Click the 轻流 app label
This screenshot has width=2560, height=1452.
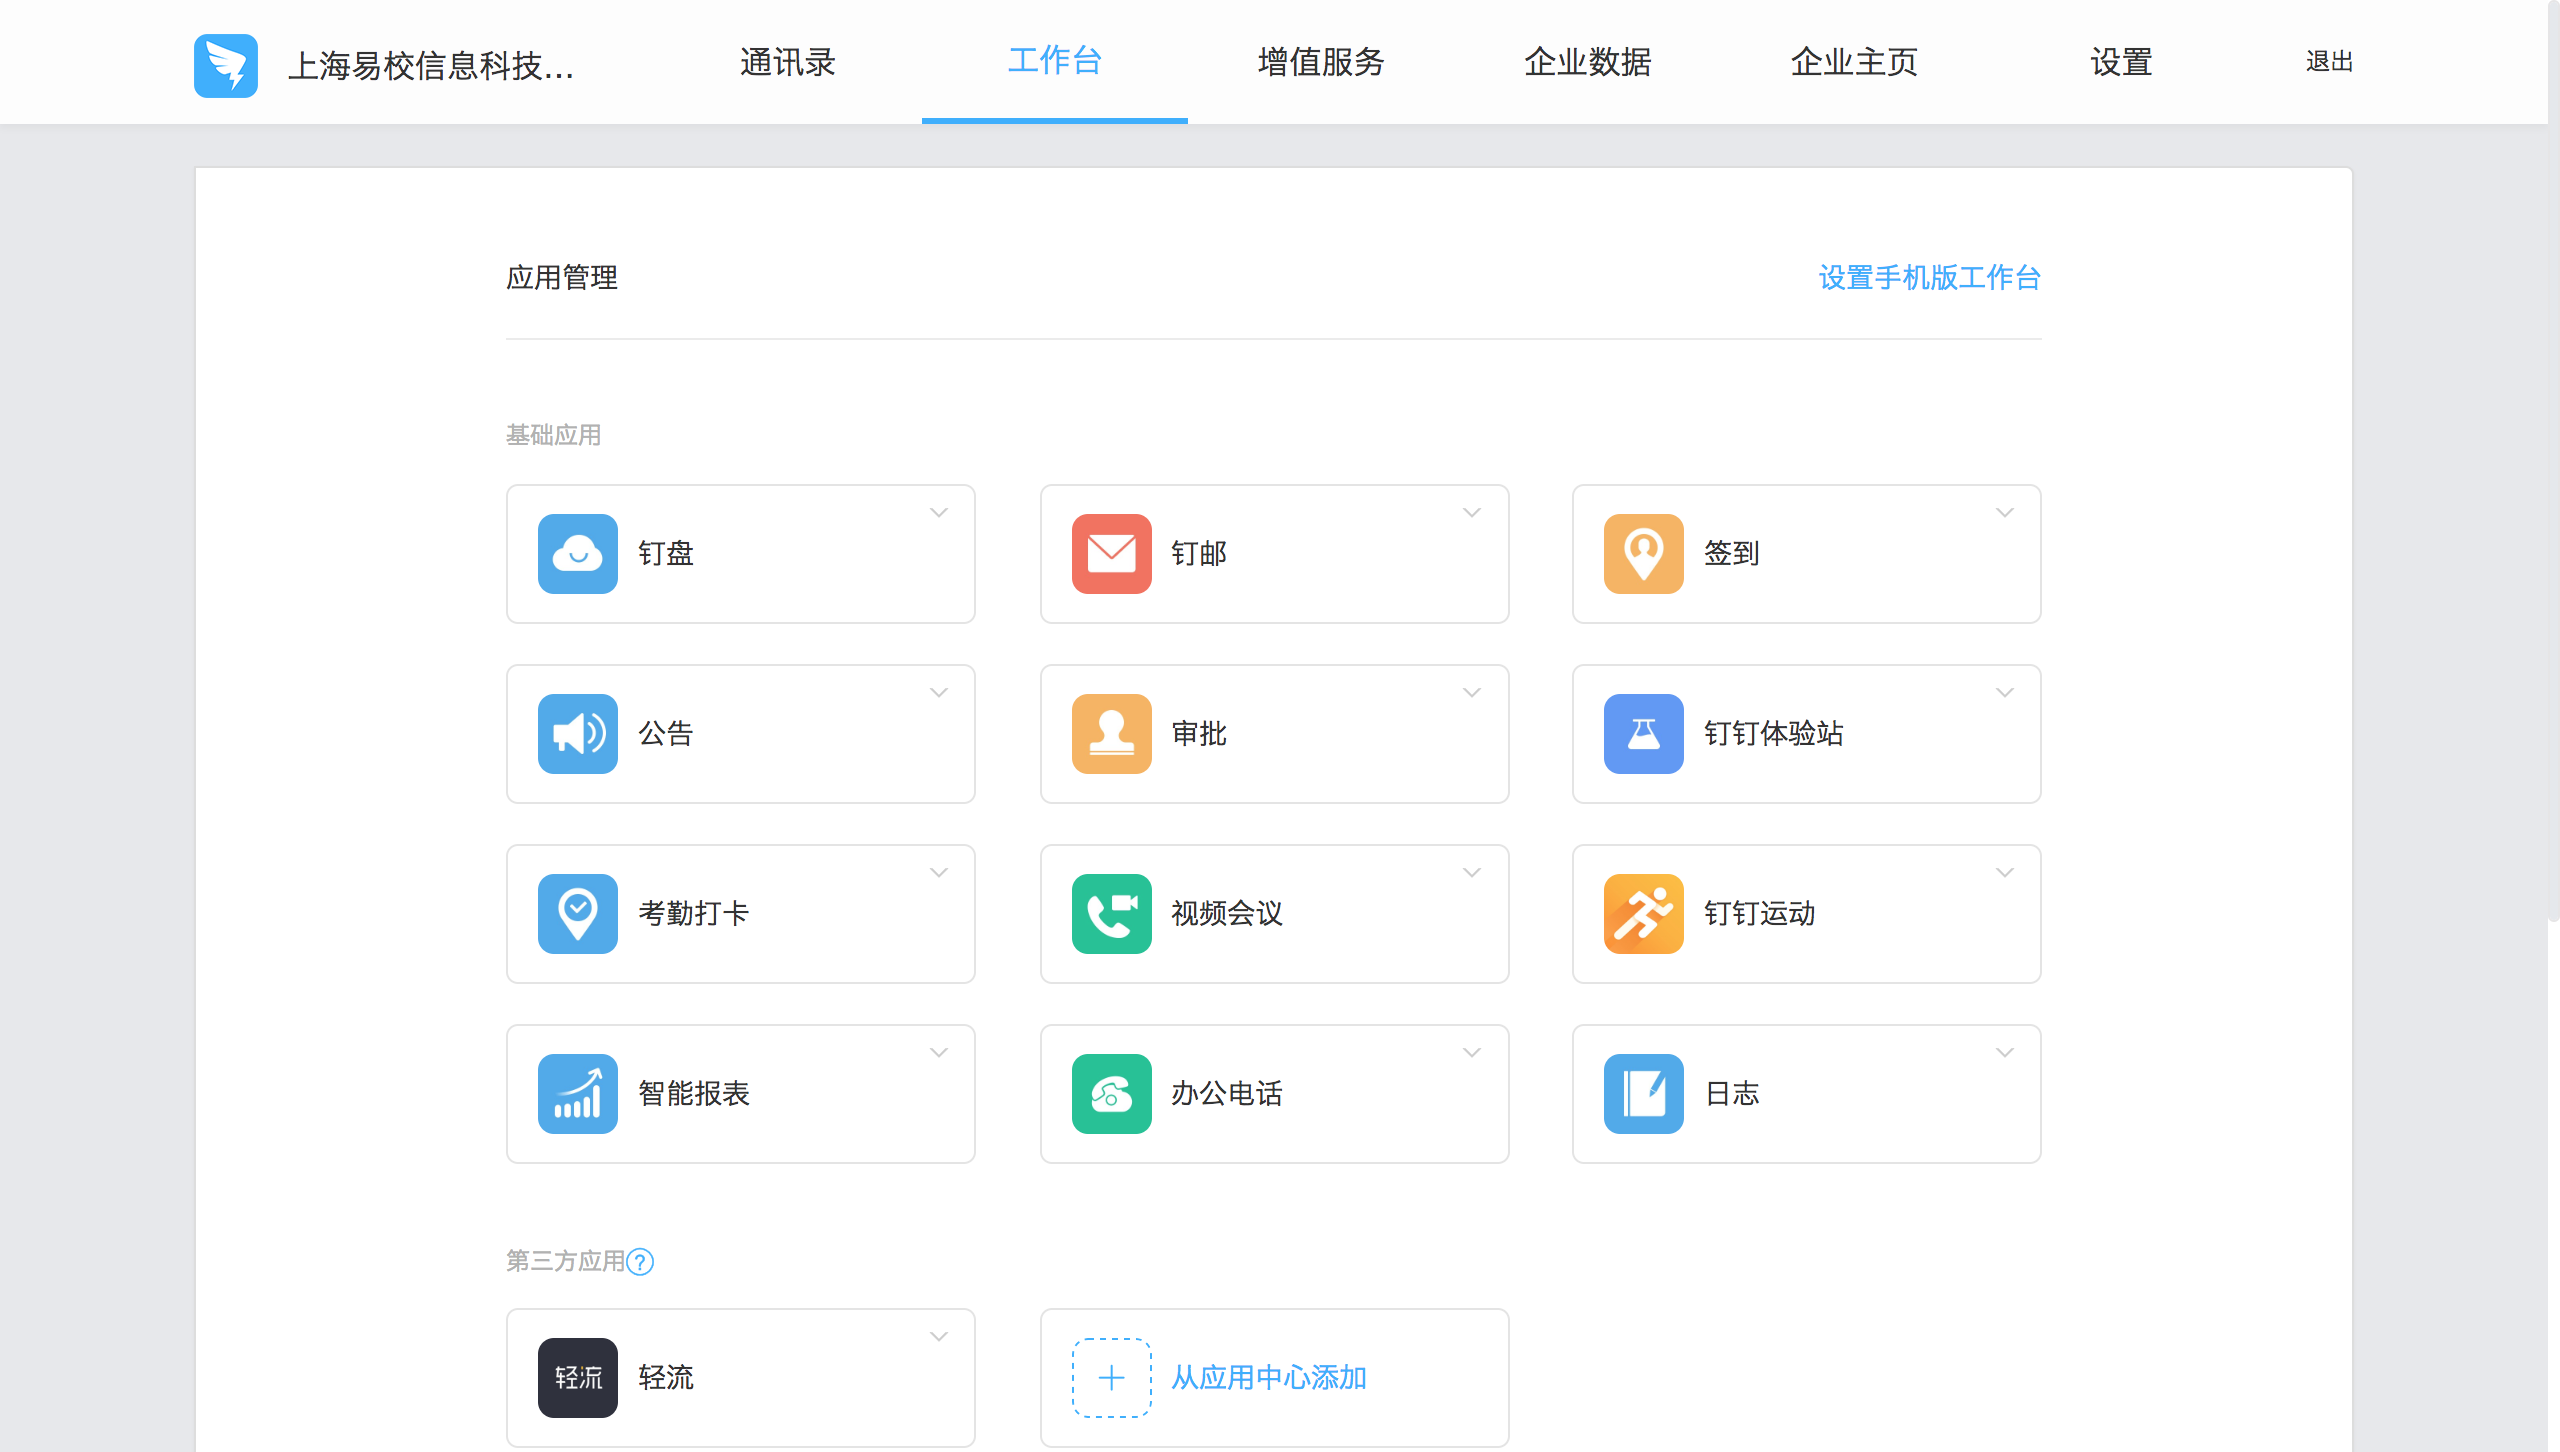666,1377
